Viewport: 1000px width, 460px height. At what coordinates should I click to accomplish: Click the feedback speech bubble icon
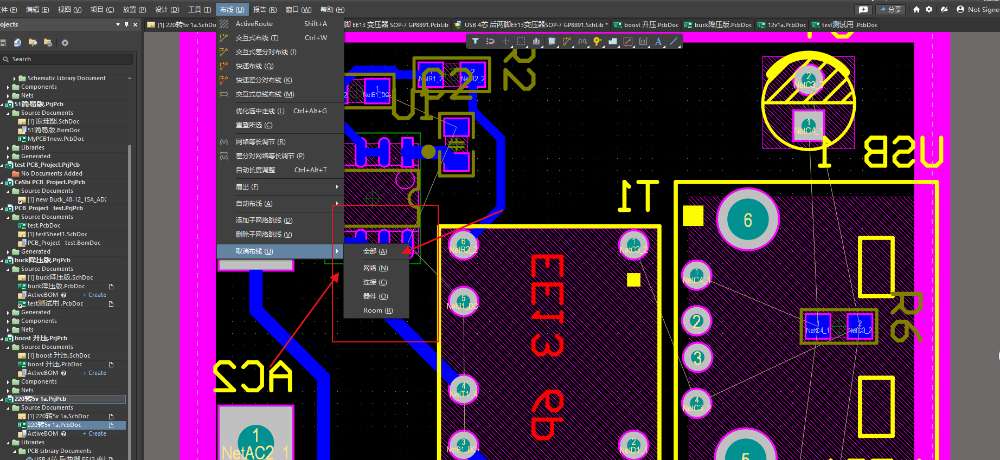coord(863,10)
